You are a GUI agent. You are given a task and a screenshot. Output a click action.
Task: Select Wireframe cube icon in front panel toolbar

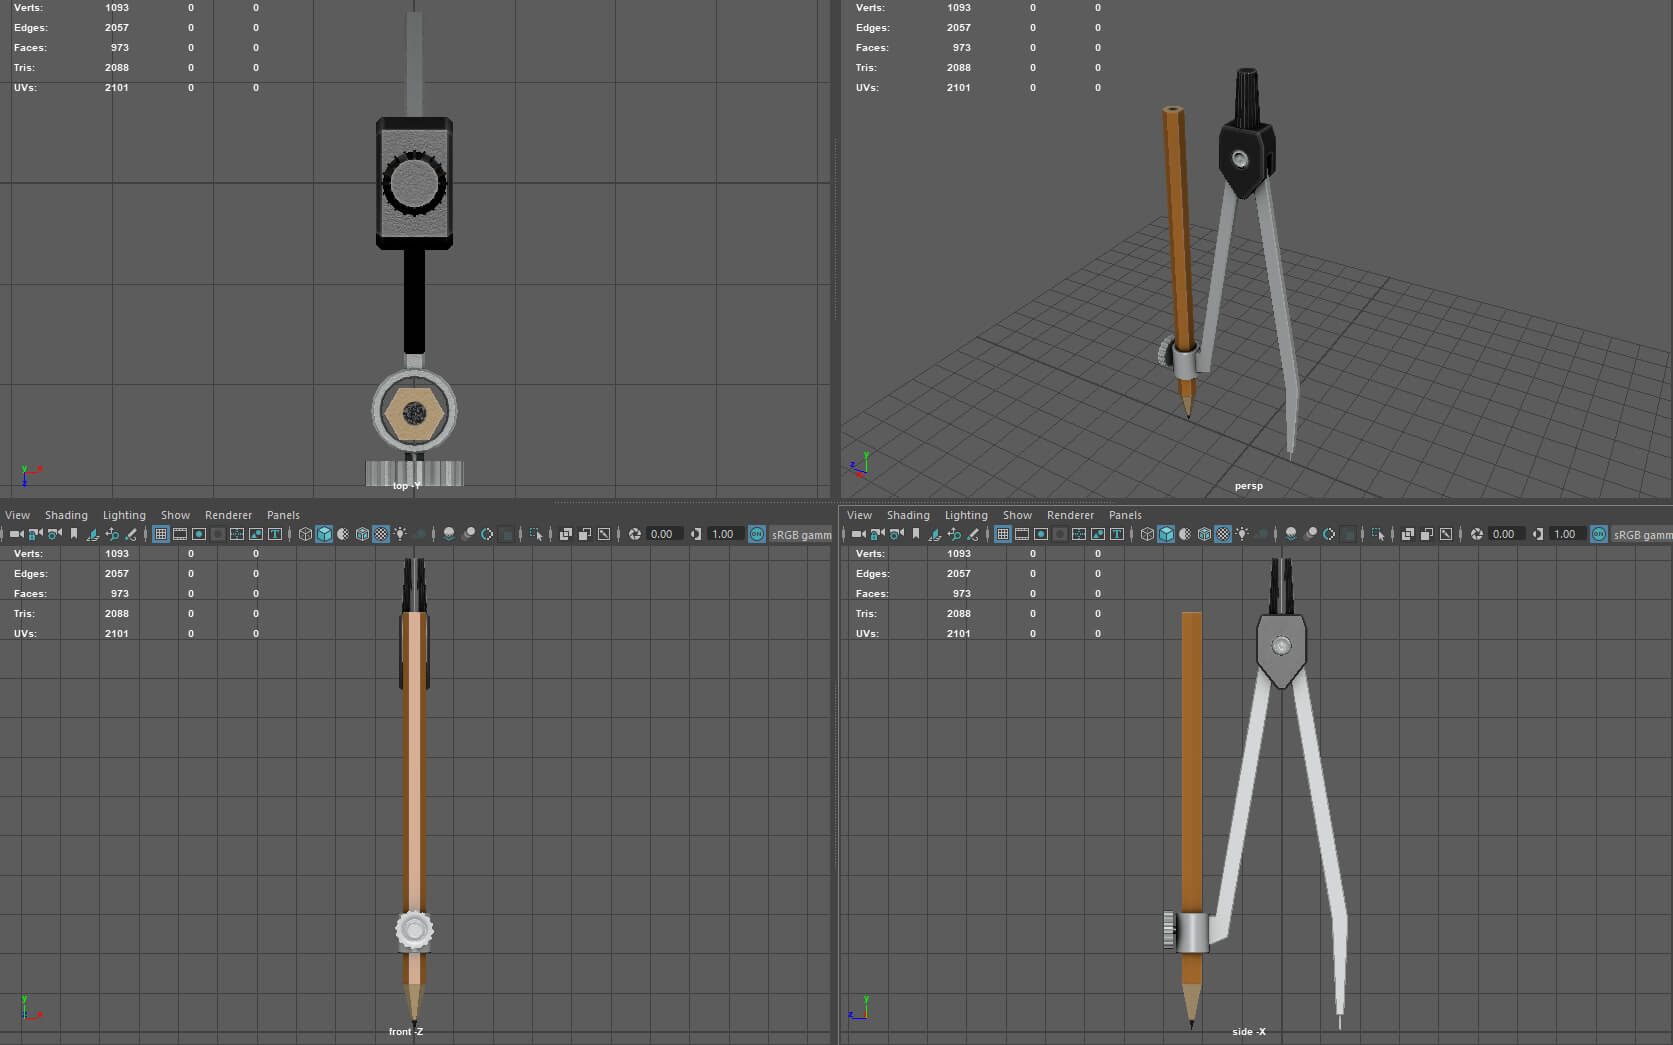(305, 534)
